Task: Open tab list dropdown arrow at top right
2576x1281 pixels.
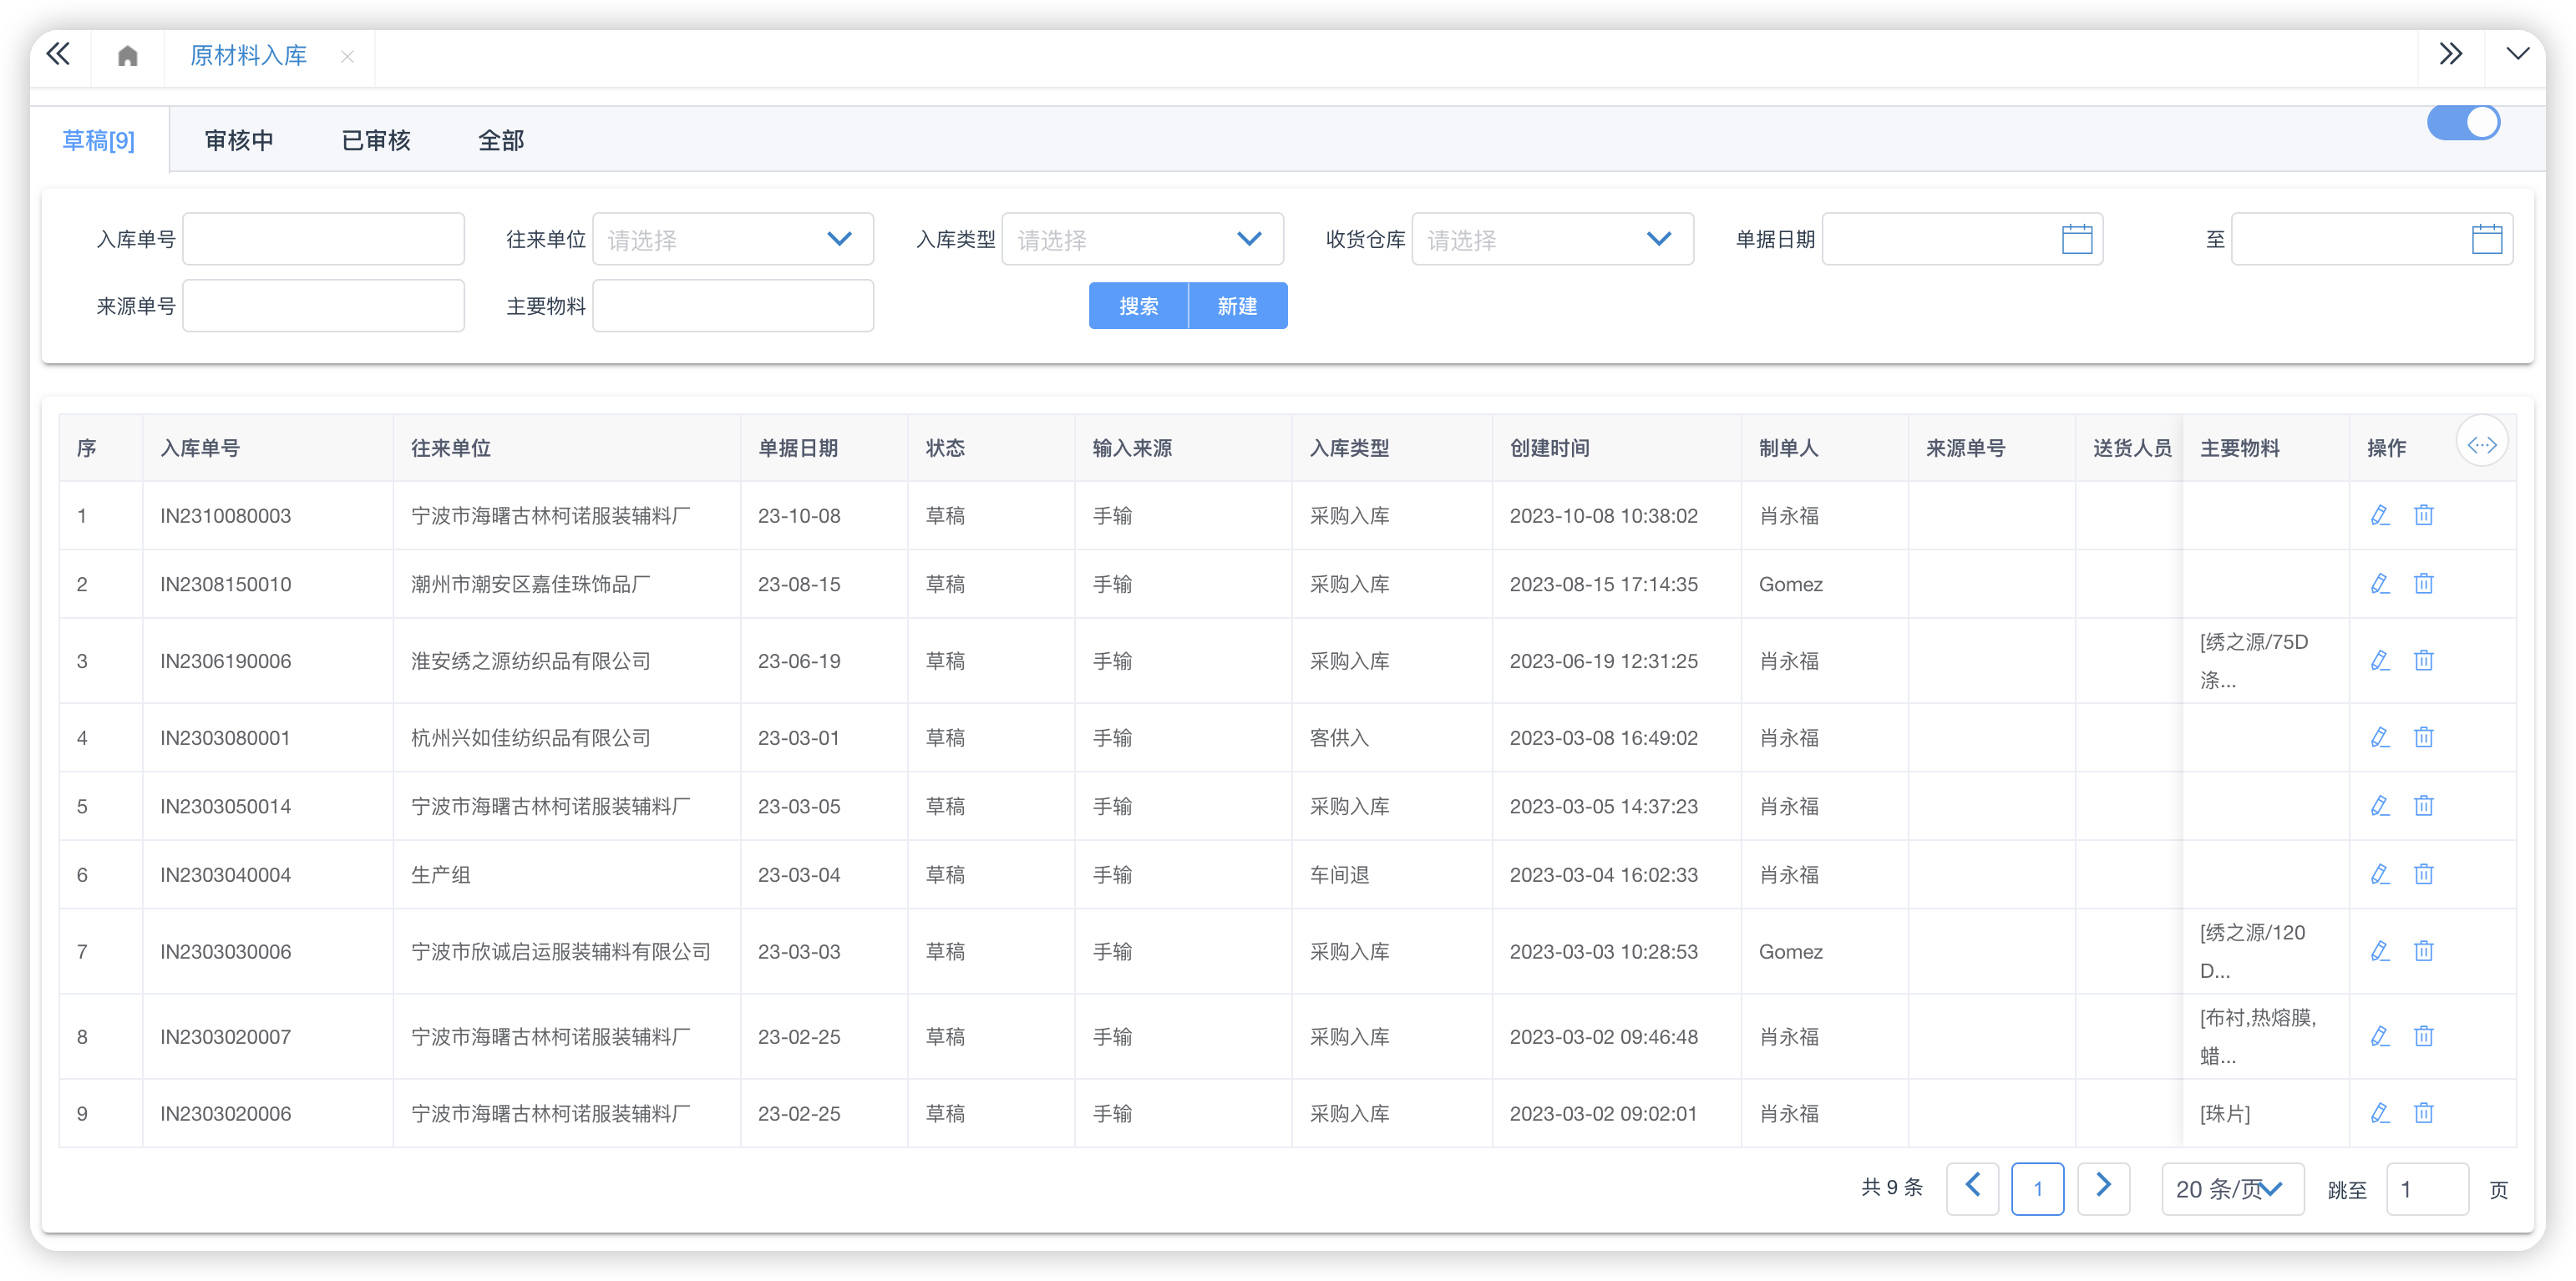Action: coord(2517,54)
